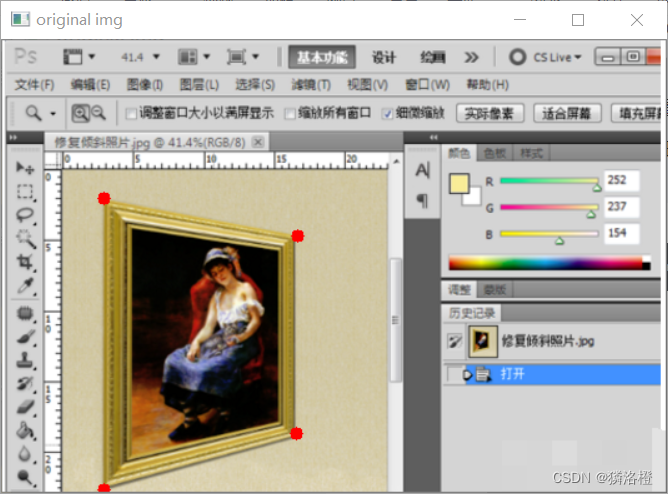Select the Paint Bucket tool

25,430
